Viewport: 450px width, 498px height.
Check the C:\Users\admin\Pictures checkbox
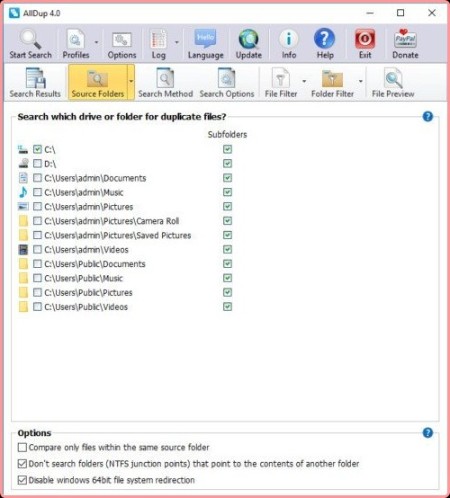[x=37, y=207]
